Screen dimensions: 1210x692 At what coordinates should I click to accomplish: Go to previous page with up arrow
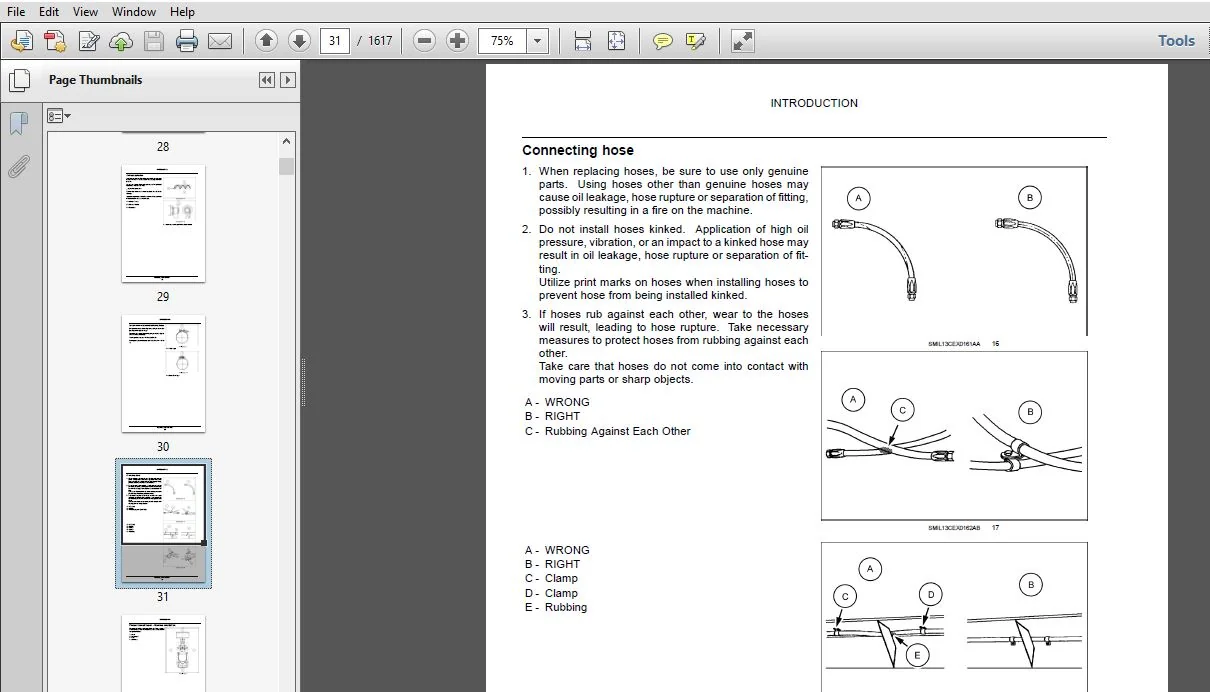tap(266, 41)
